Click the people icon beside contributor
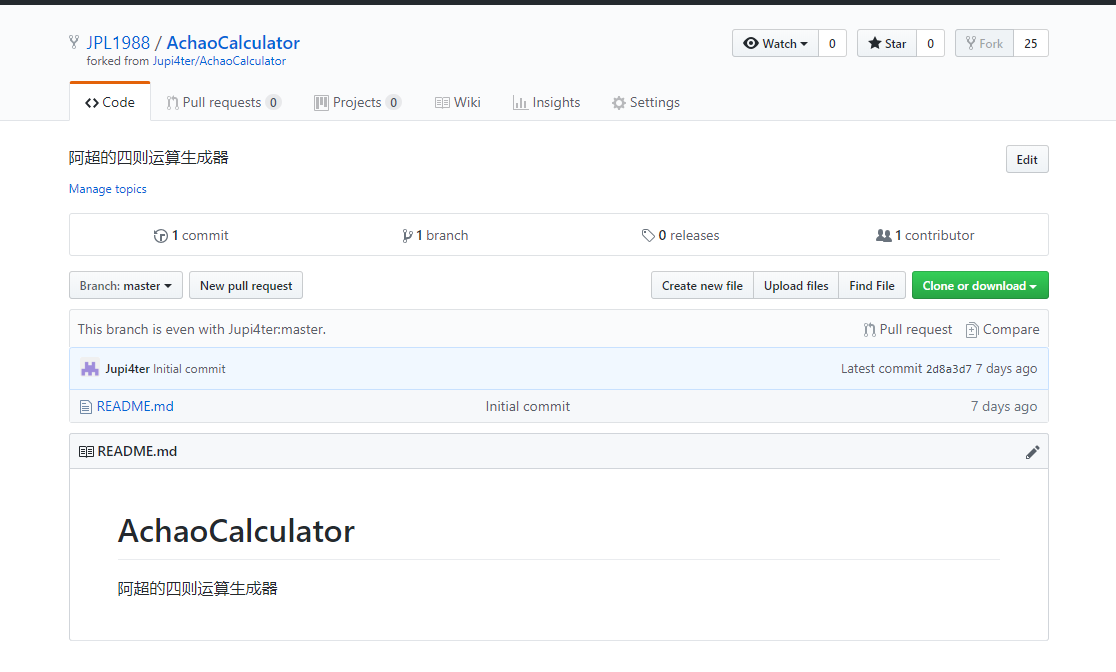 click(x=883, y=236)
